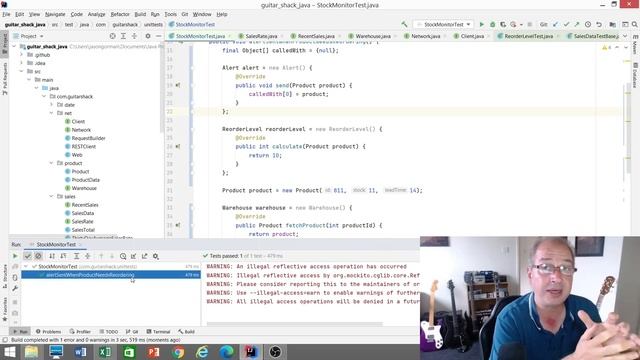Import test results icon
The width and height of the screenshot is (640, 360).
[x=133, y=256]
